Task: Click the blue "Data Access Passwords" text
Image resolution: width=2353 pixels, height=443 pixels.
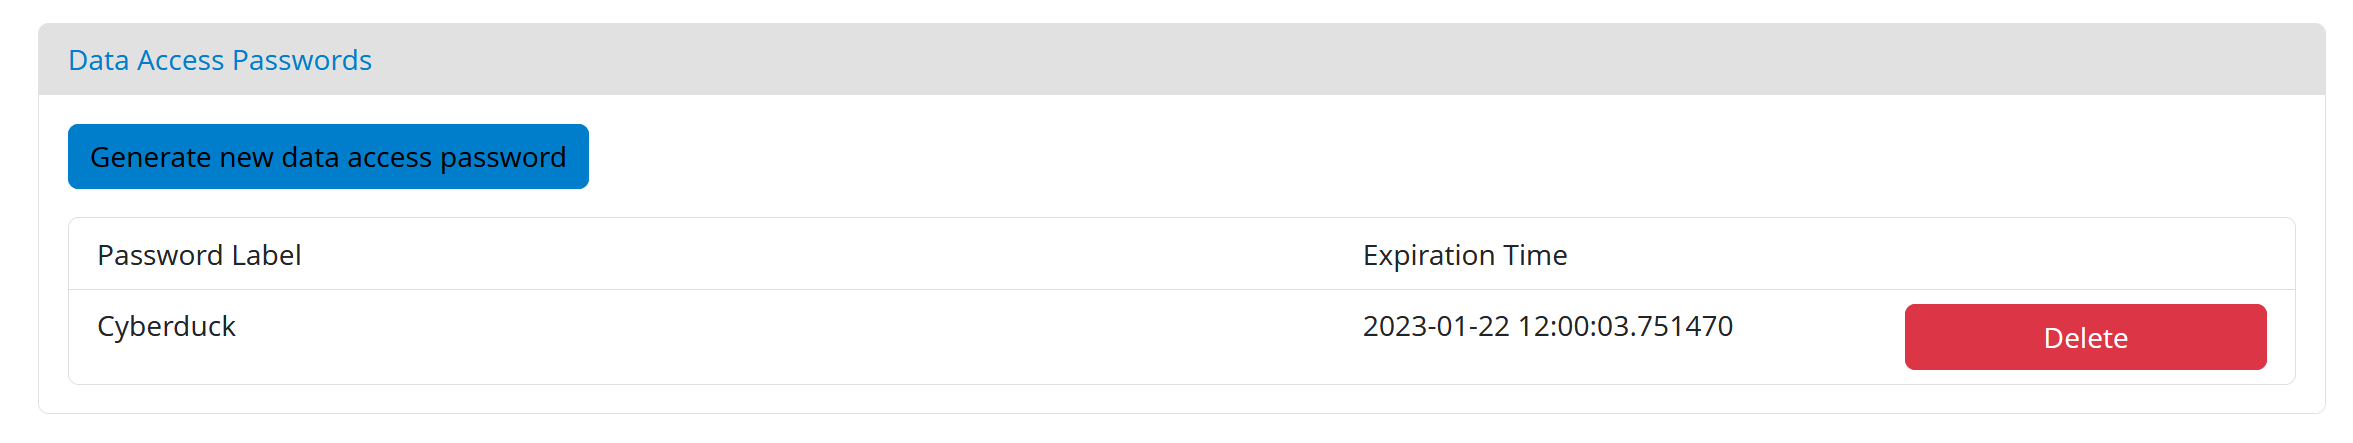Action: 220,60
